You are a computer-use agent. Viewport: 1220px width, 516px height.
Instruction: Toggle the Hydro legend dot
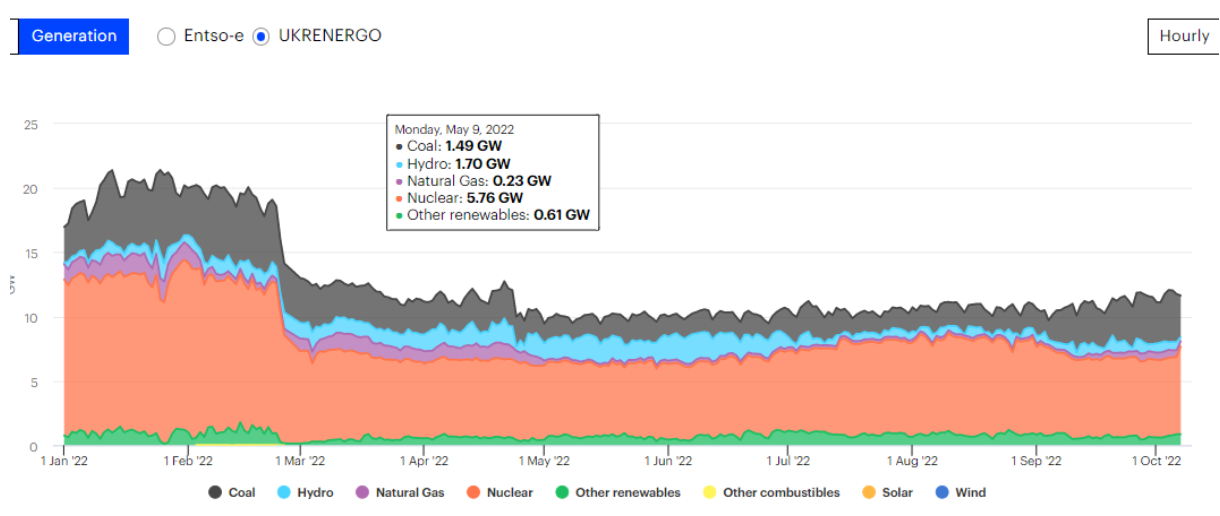(x=284, y=492)
